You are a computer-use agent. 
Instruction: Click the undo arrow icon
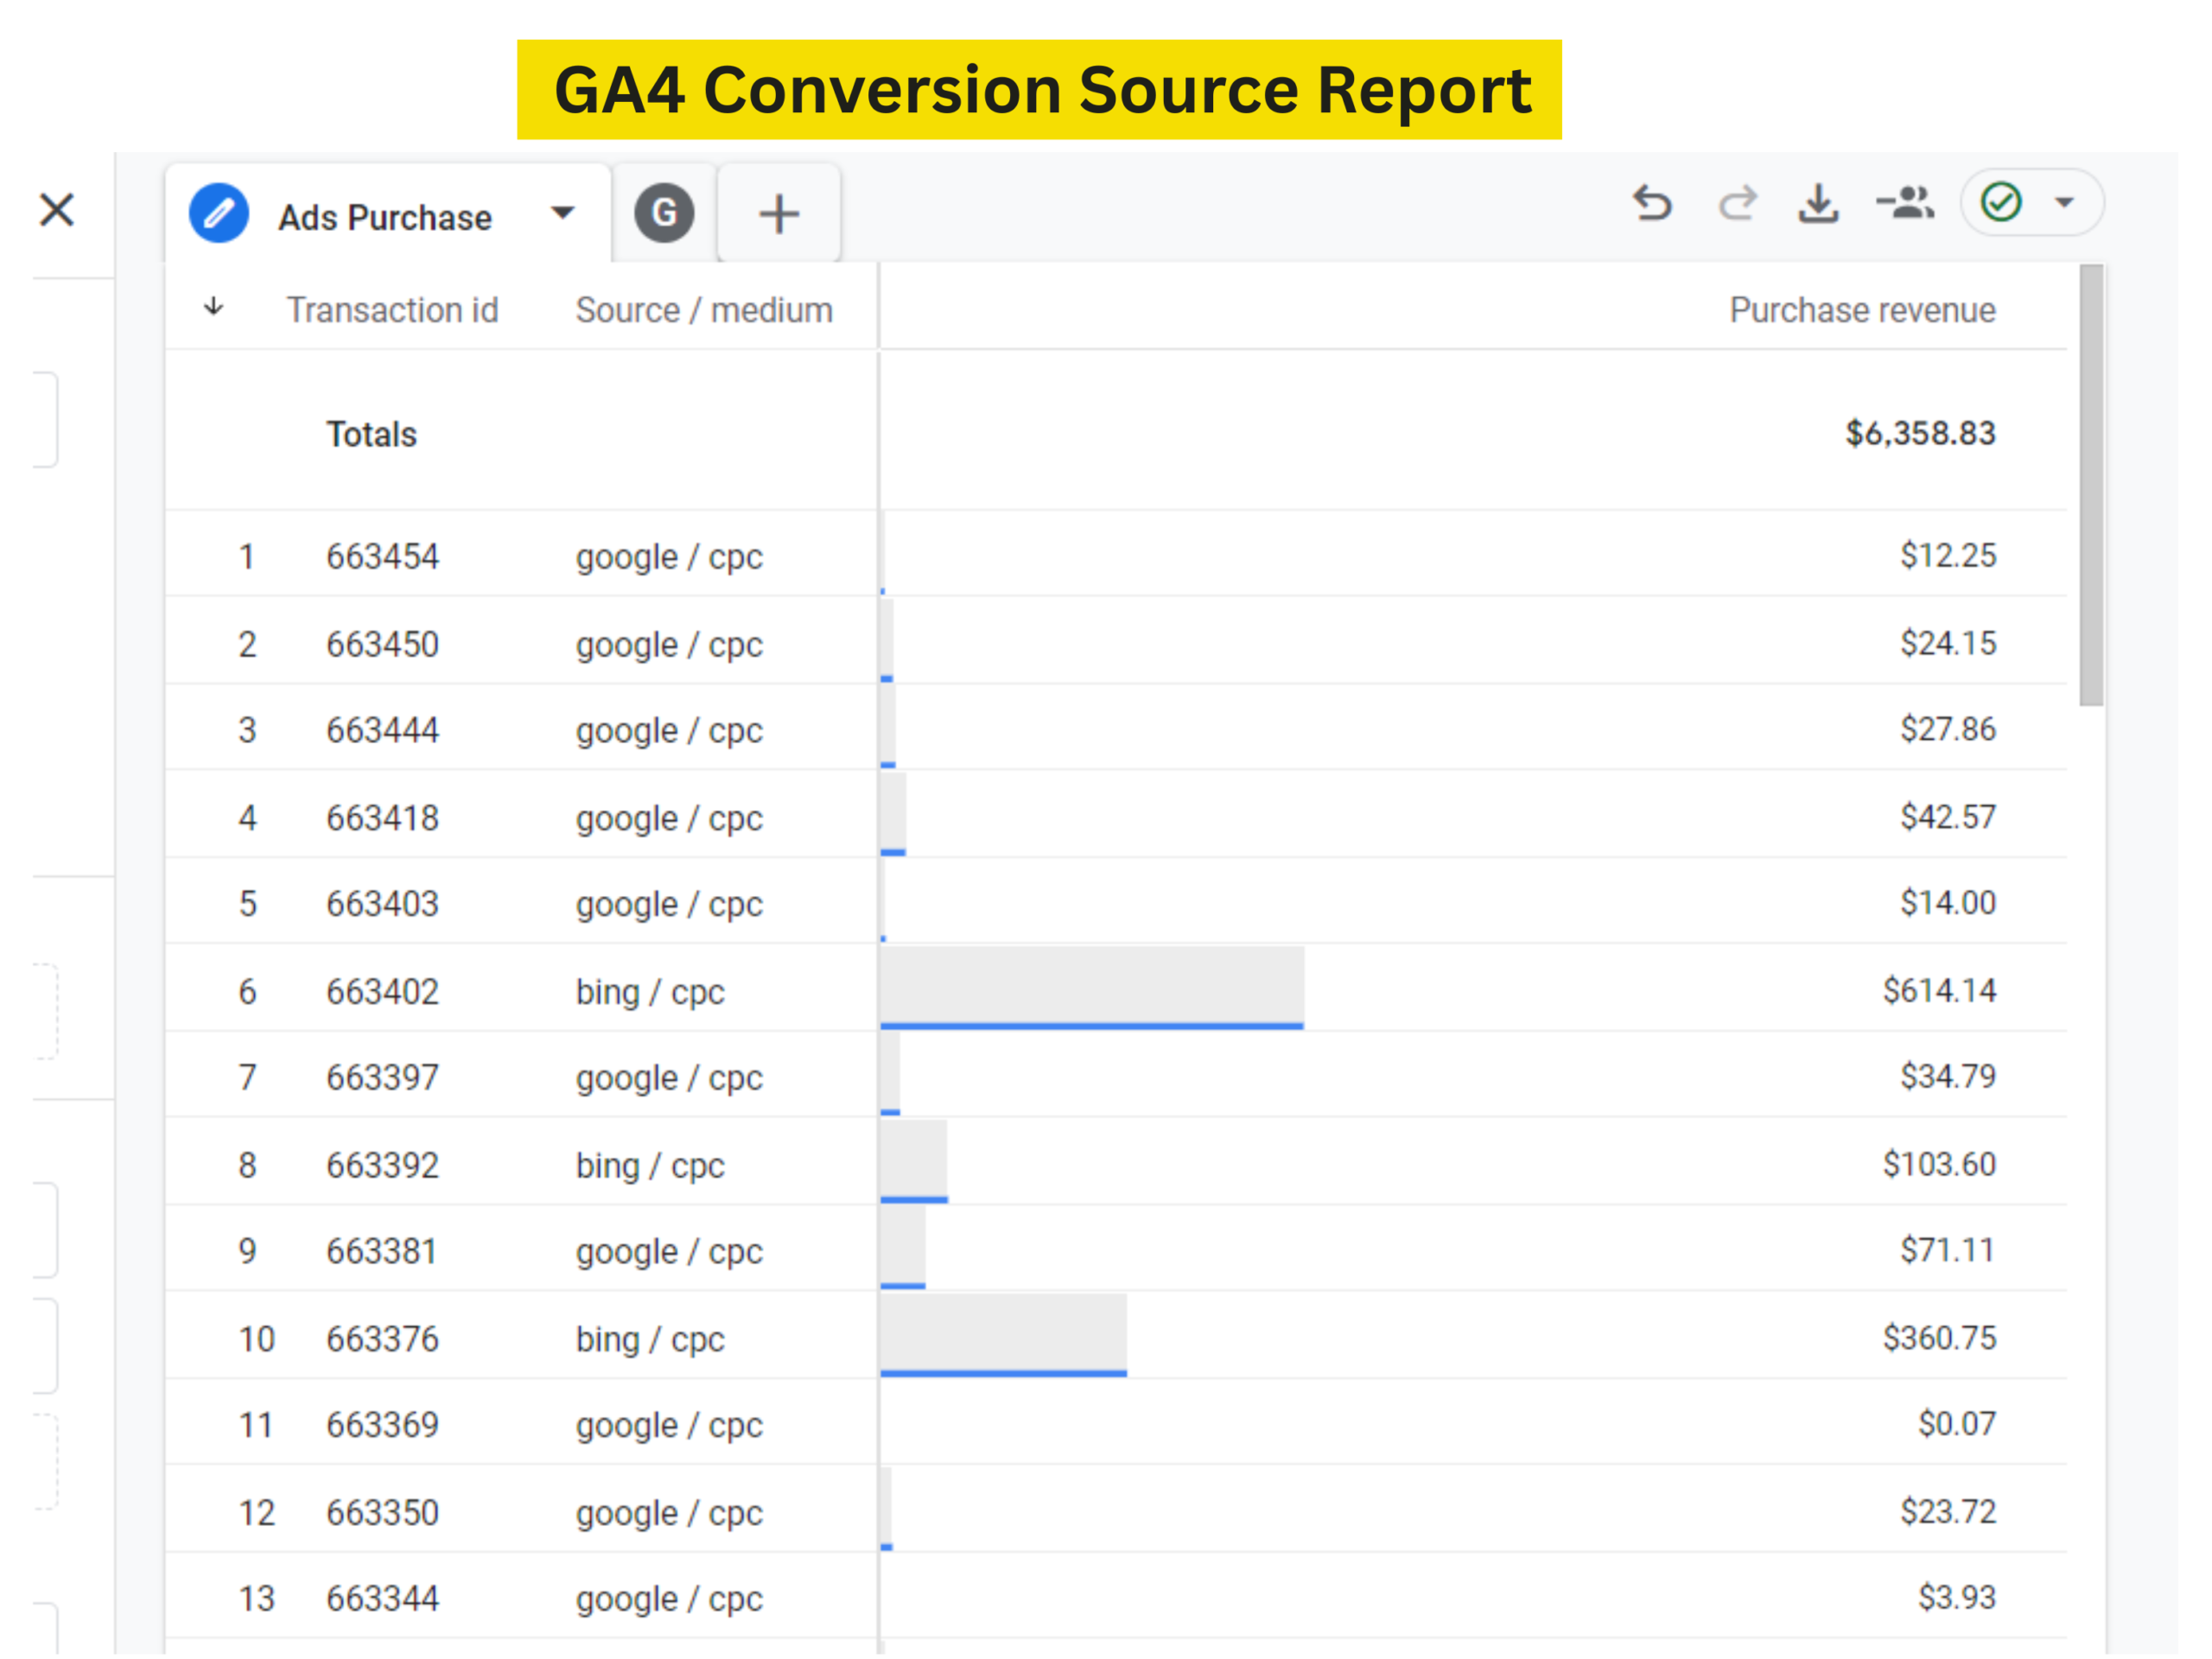1652,204
